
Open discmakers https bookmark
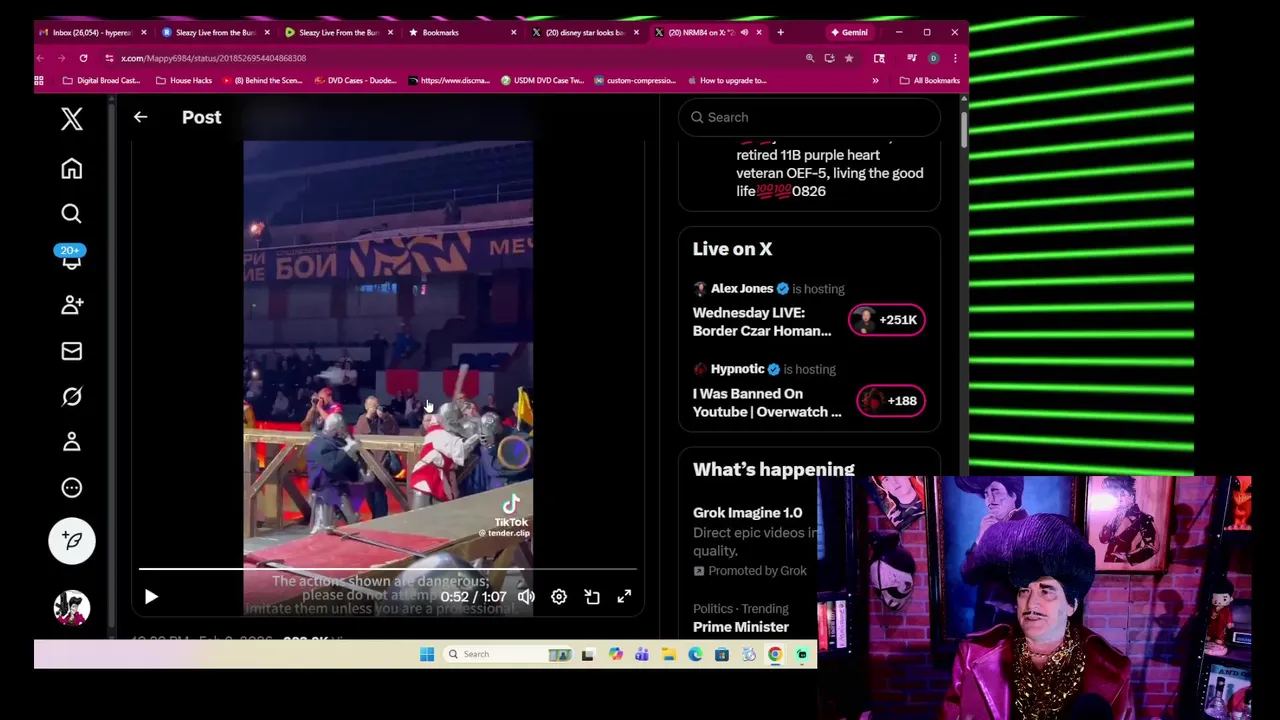tap(448, 80)
